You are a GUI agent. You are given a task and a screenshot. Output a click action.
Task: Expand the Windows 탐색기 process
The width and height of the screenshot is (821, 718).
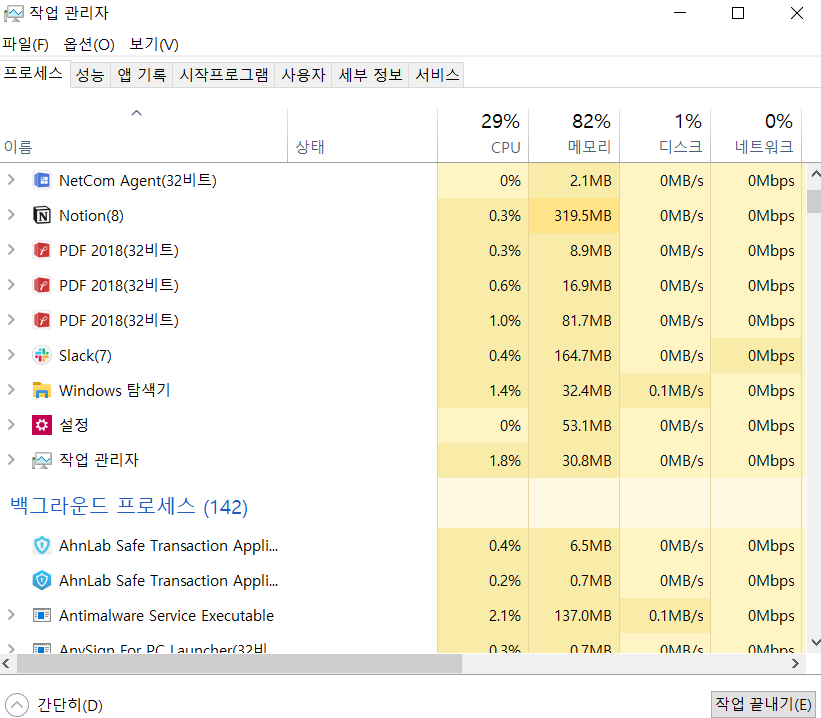[x=11, y=390]
